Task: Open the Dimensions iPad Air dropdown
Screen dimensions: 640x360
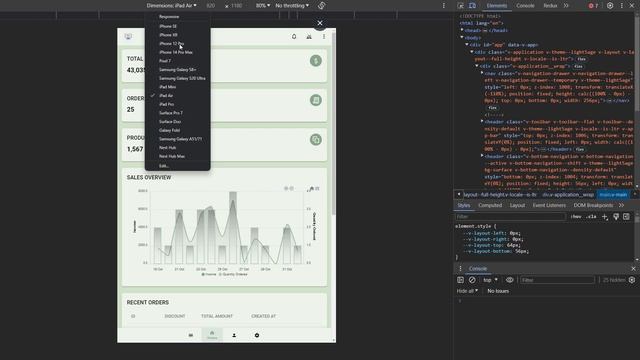Action: coord(171,6)
